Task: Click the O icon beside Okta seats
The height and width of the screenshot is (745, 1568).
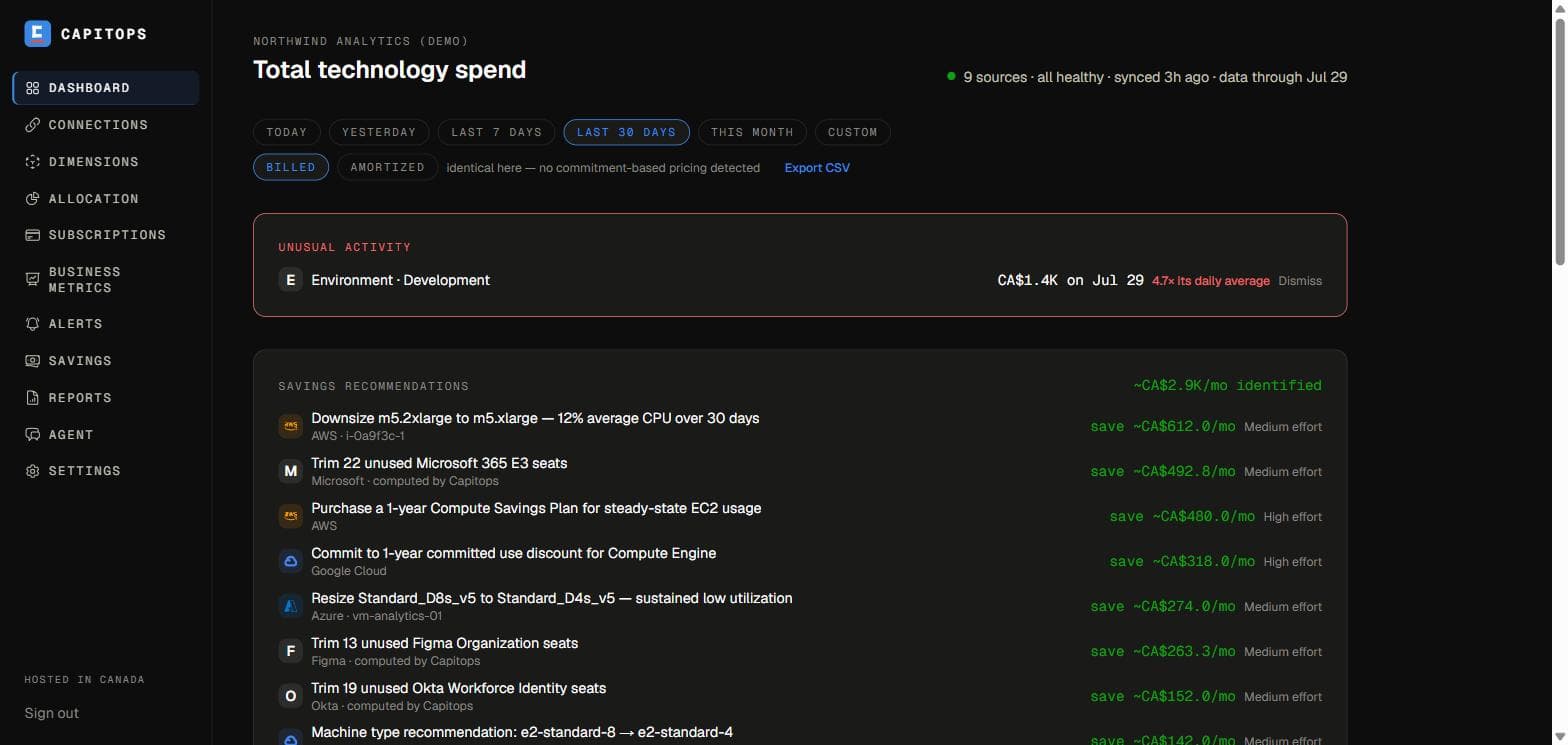Action: [x=291, y=696]
